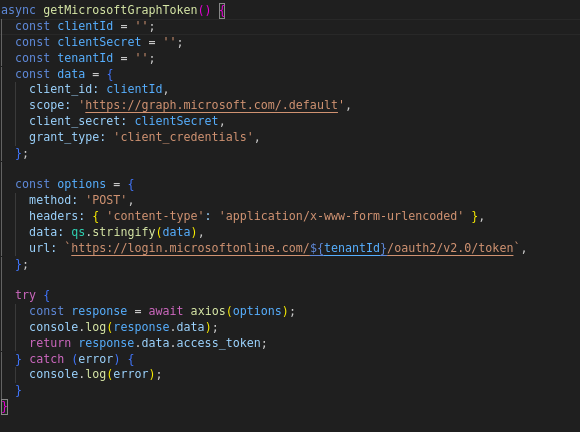Click the 'client_credentials' string value
Viewport: 580px width, 432px height.
click(183, 137)
